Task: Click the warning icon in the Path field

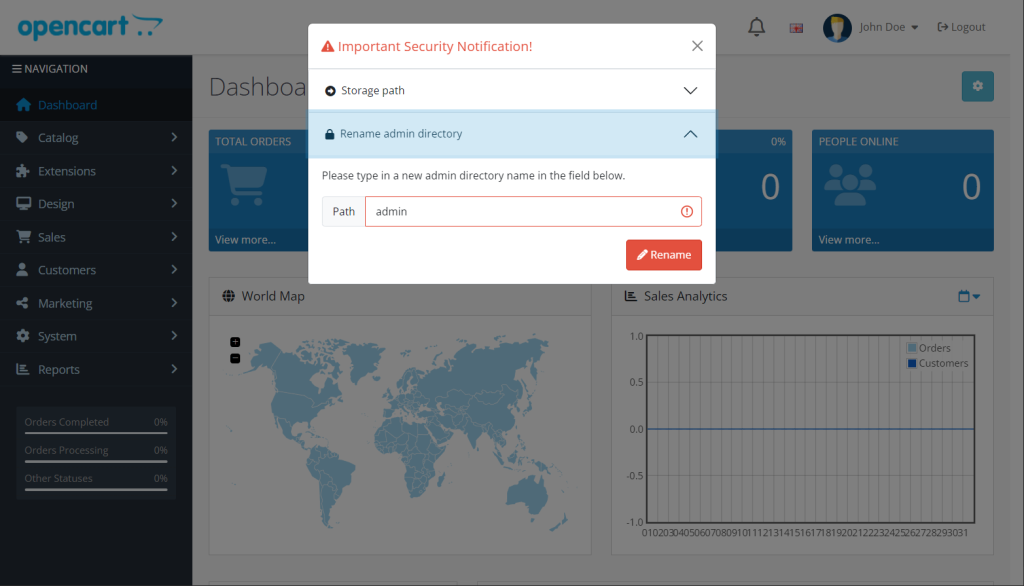Action: coord(686,211)
